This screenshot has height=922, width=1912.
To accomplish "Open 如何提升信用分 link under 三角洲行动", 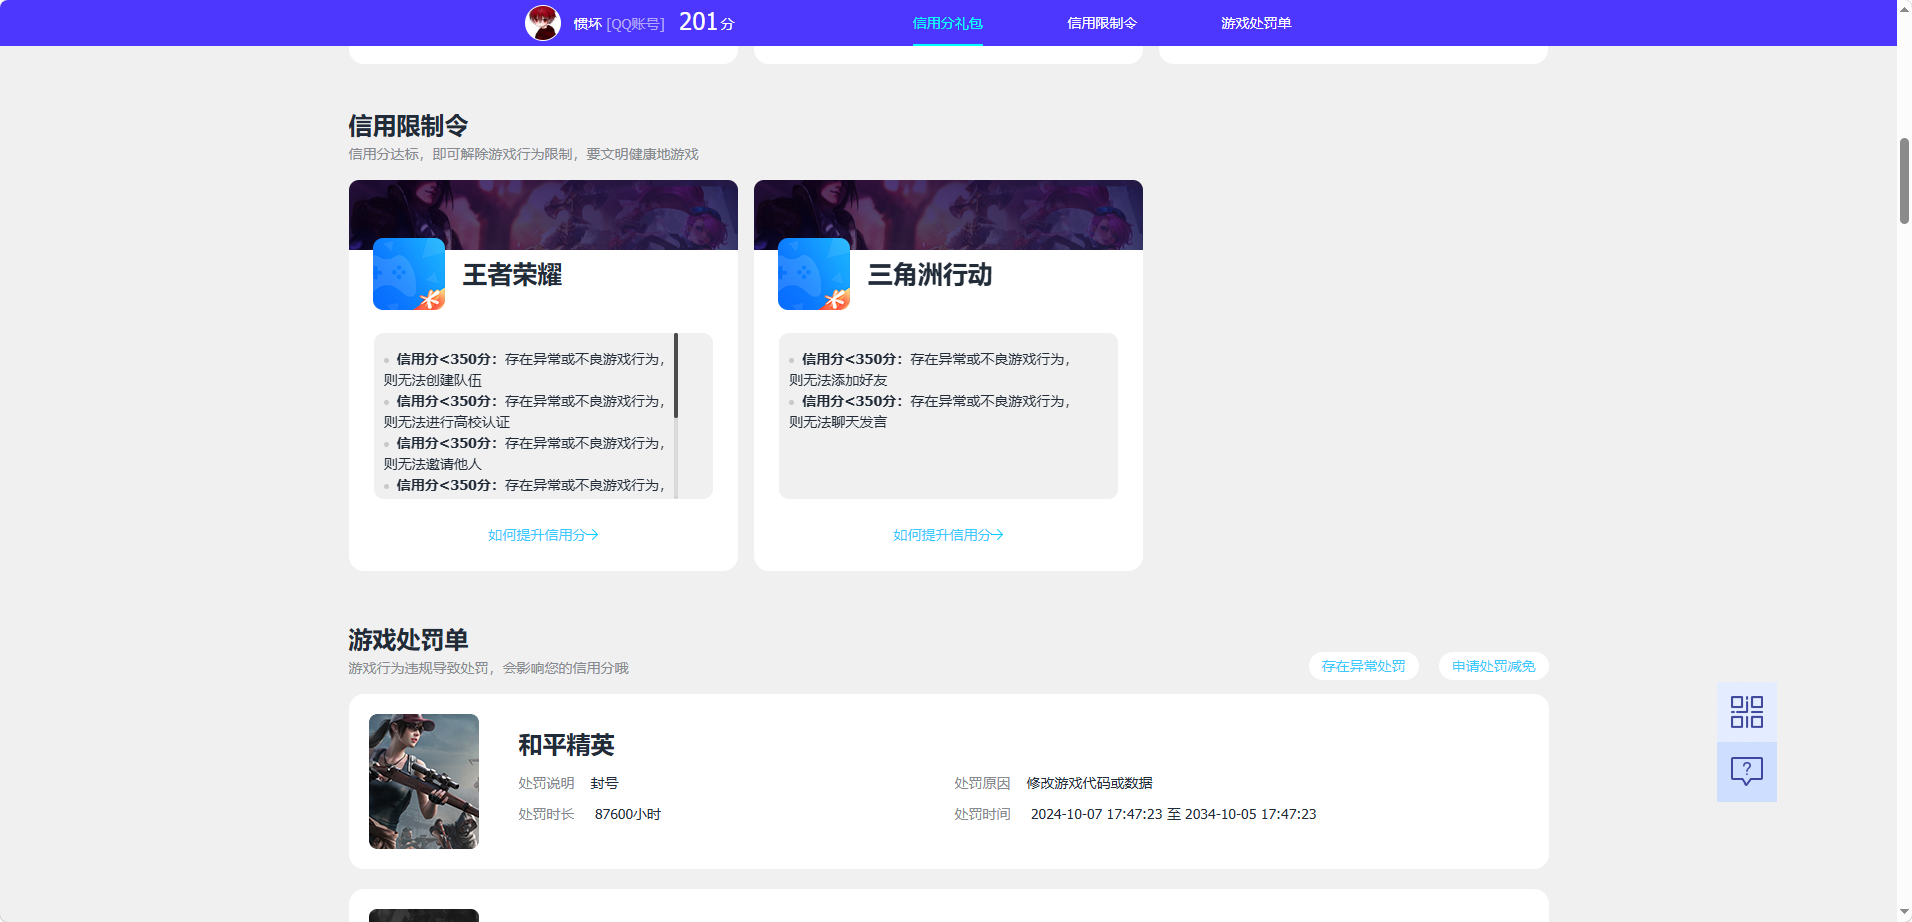I will [x=948, y=535].
